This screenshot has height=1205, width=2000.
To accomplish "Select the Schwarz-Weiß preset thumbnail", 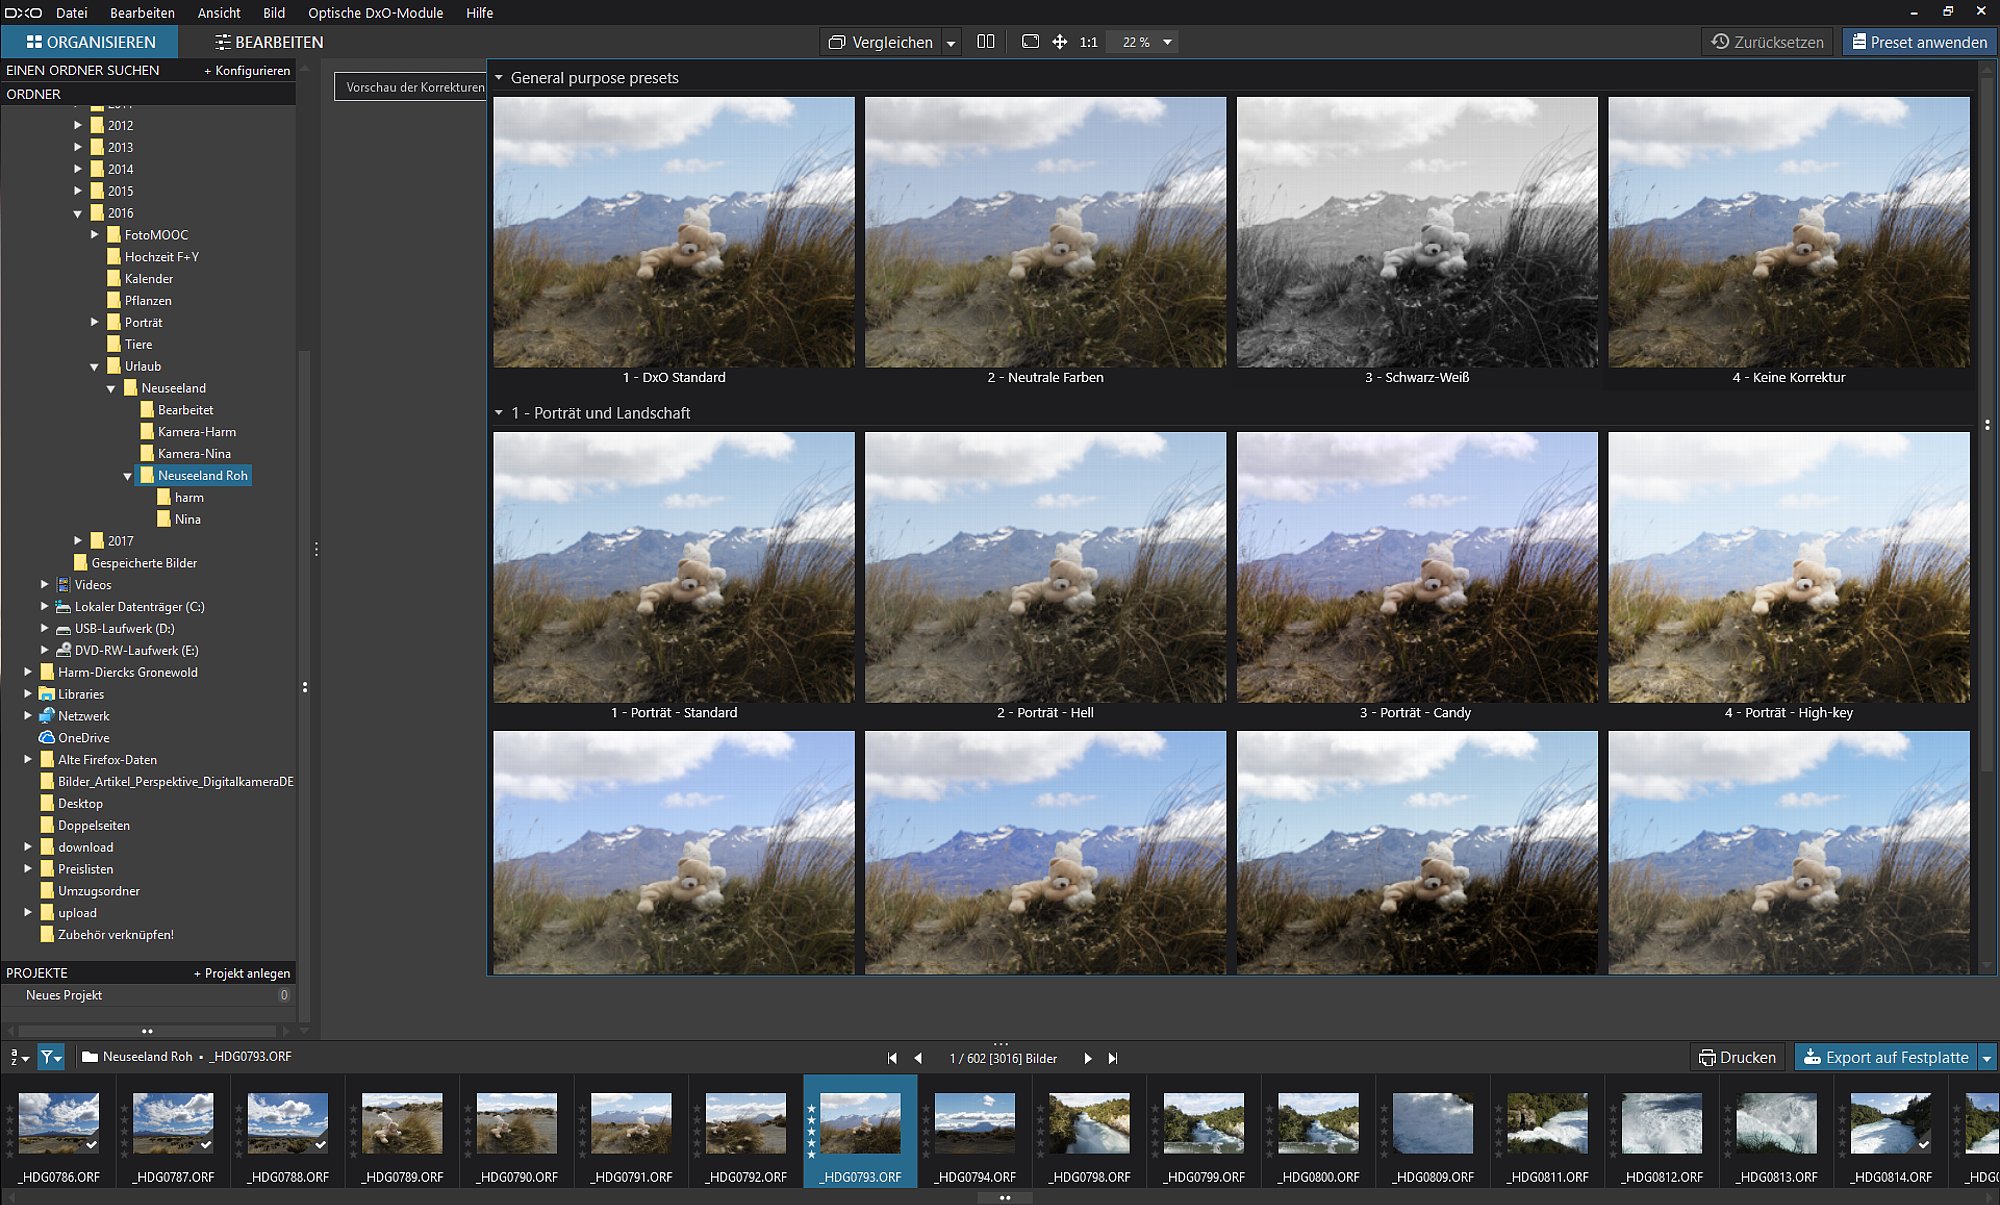I will 1417,232.
